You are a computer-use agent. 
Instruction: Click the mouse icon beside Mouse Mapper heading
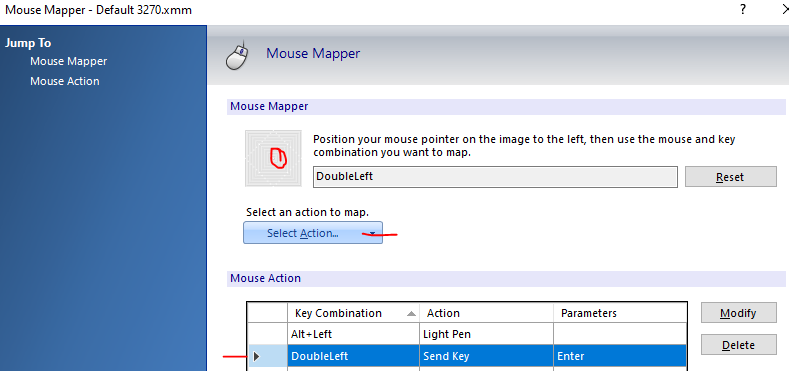tap(236, 55)
